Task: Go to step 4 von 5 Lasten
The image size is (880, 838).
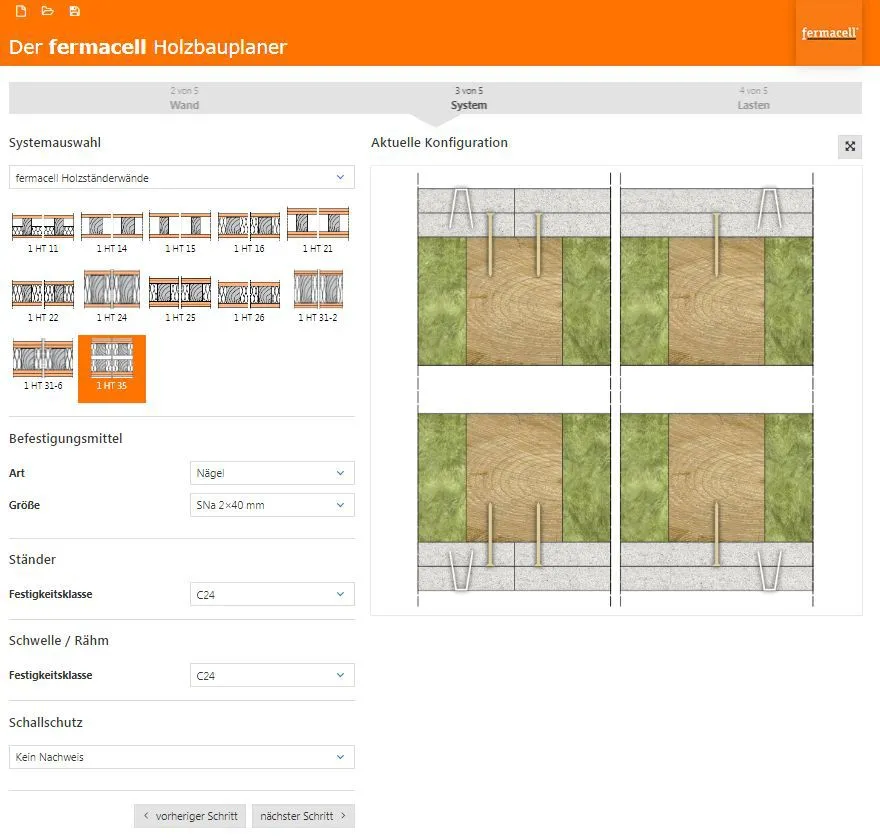Action: pyautogui.click(x=753, y=98)
